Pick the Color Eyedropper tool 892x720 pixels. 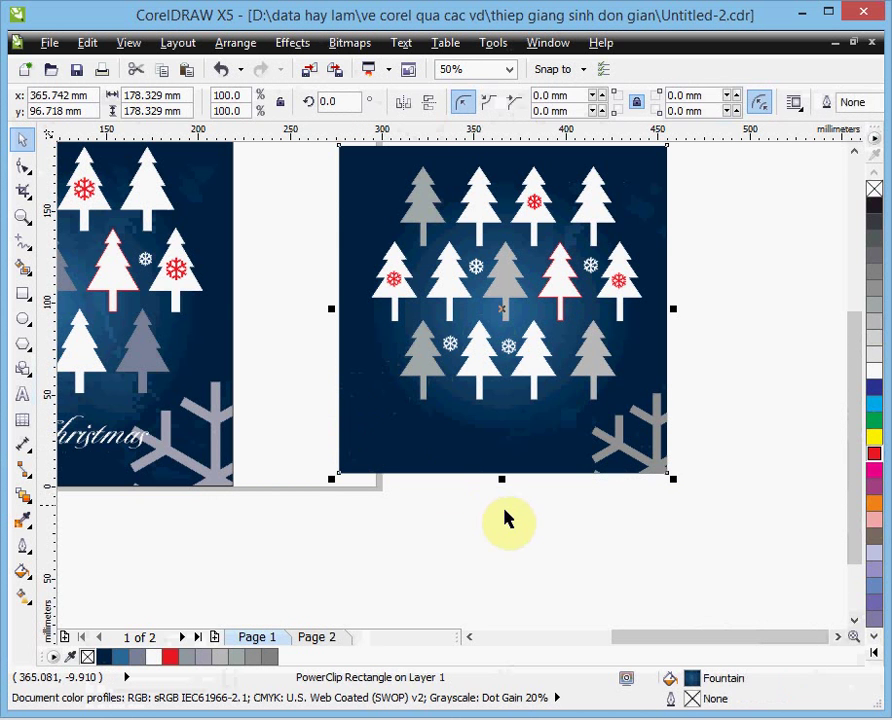22,520
